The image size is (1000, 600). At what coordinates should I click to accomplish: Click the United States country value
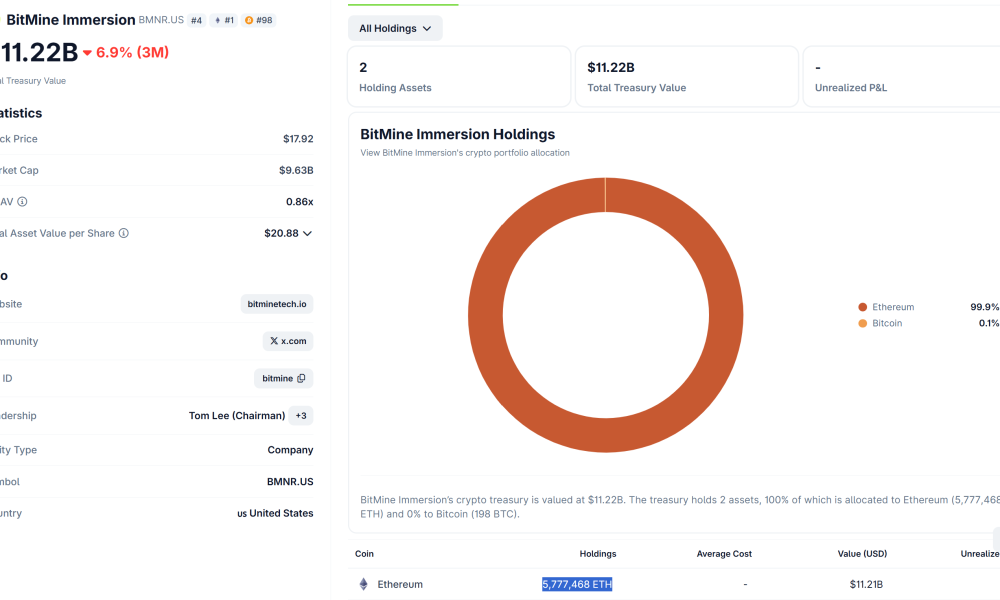(x=281, y=513)
